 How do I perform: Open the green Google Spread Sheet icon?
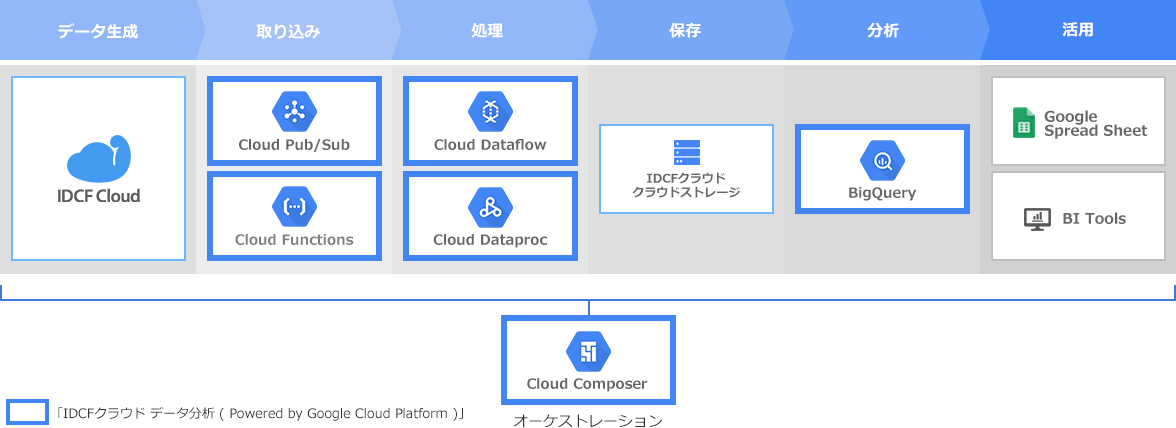pyautogui.click(x=1023, y=123)
